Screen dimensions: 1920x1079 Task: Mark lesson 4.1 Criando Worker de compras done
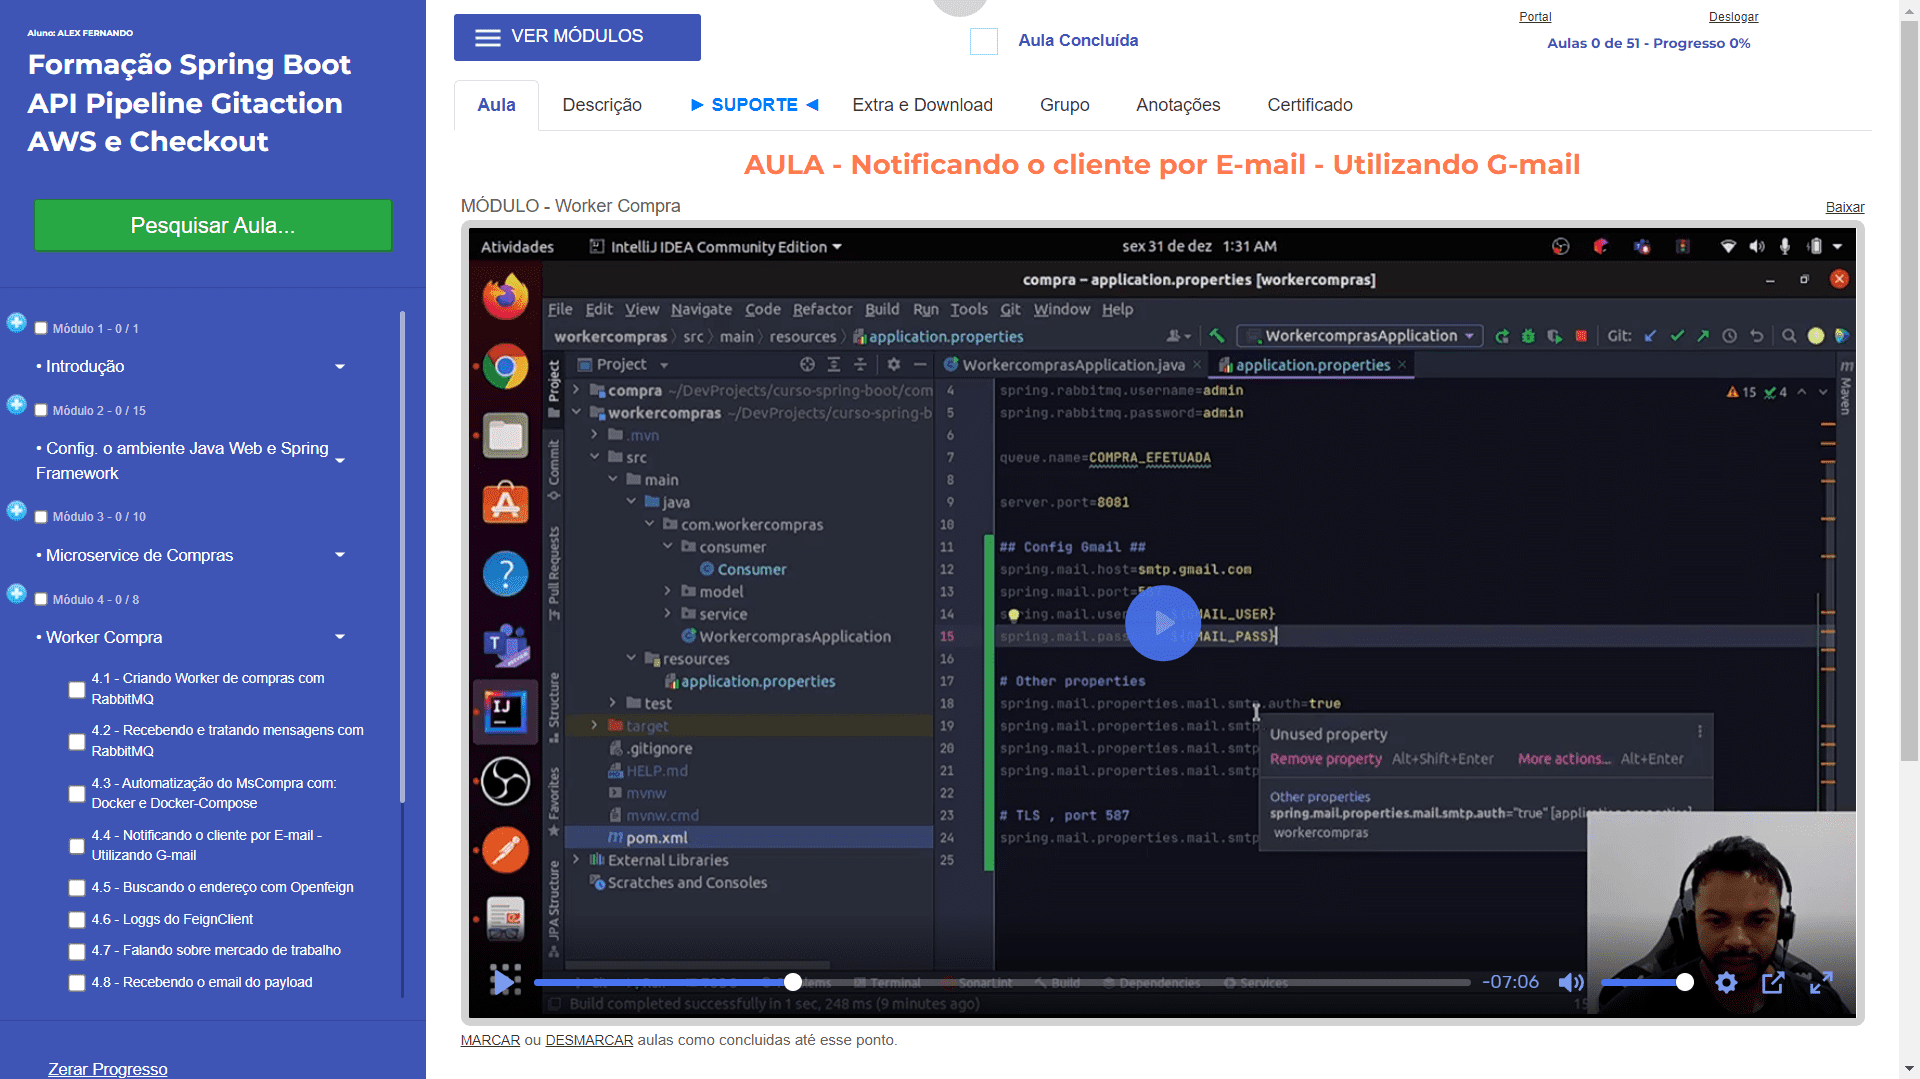point(77,690)
